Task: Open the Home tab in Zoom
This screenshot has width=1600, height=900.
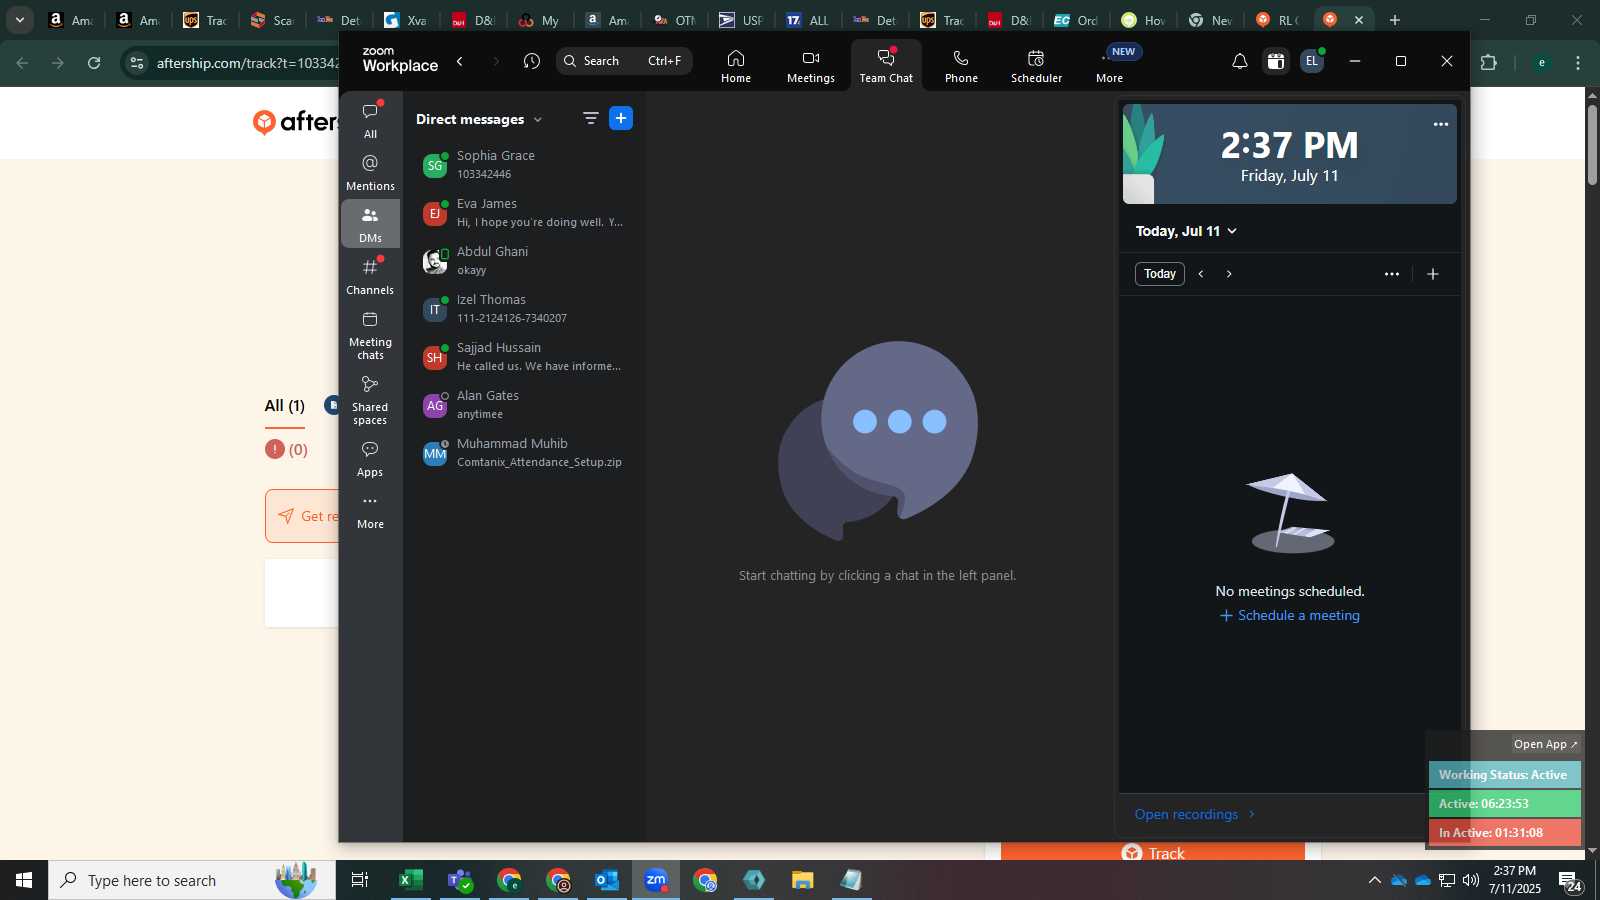Action: pos(736,66)
